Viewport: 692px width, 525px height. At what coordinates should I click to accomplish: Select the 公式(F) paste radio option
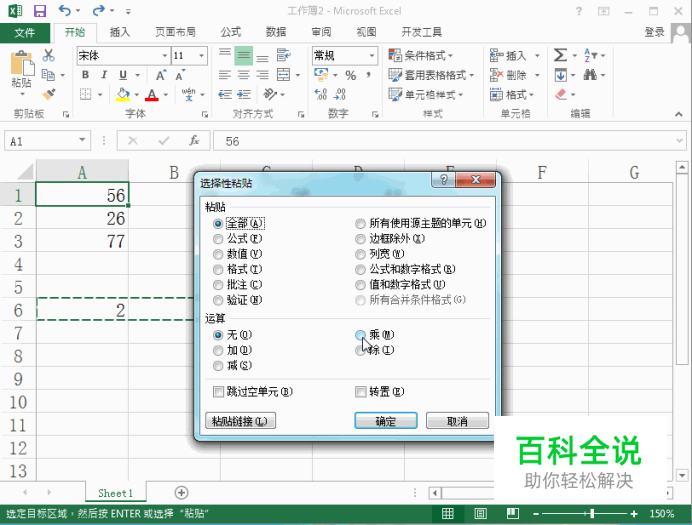[x=218, y=239]
